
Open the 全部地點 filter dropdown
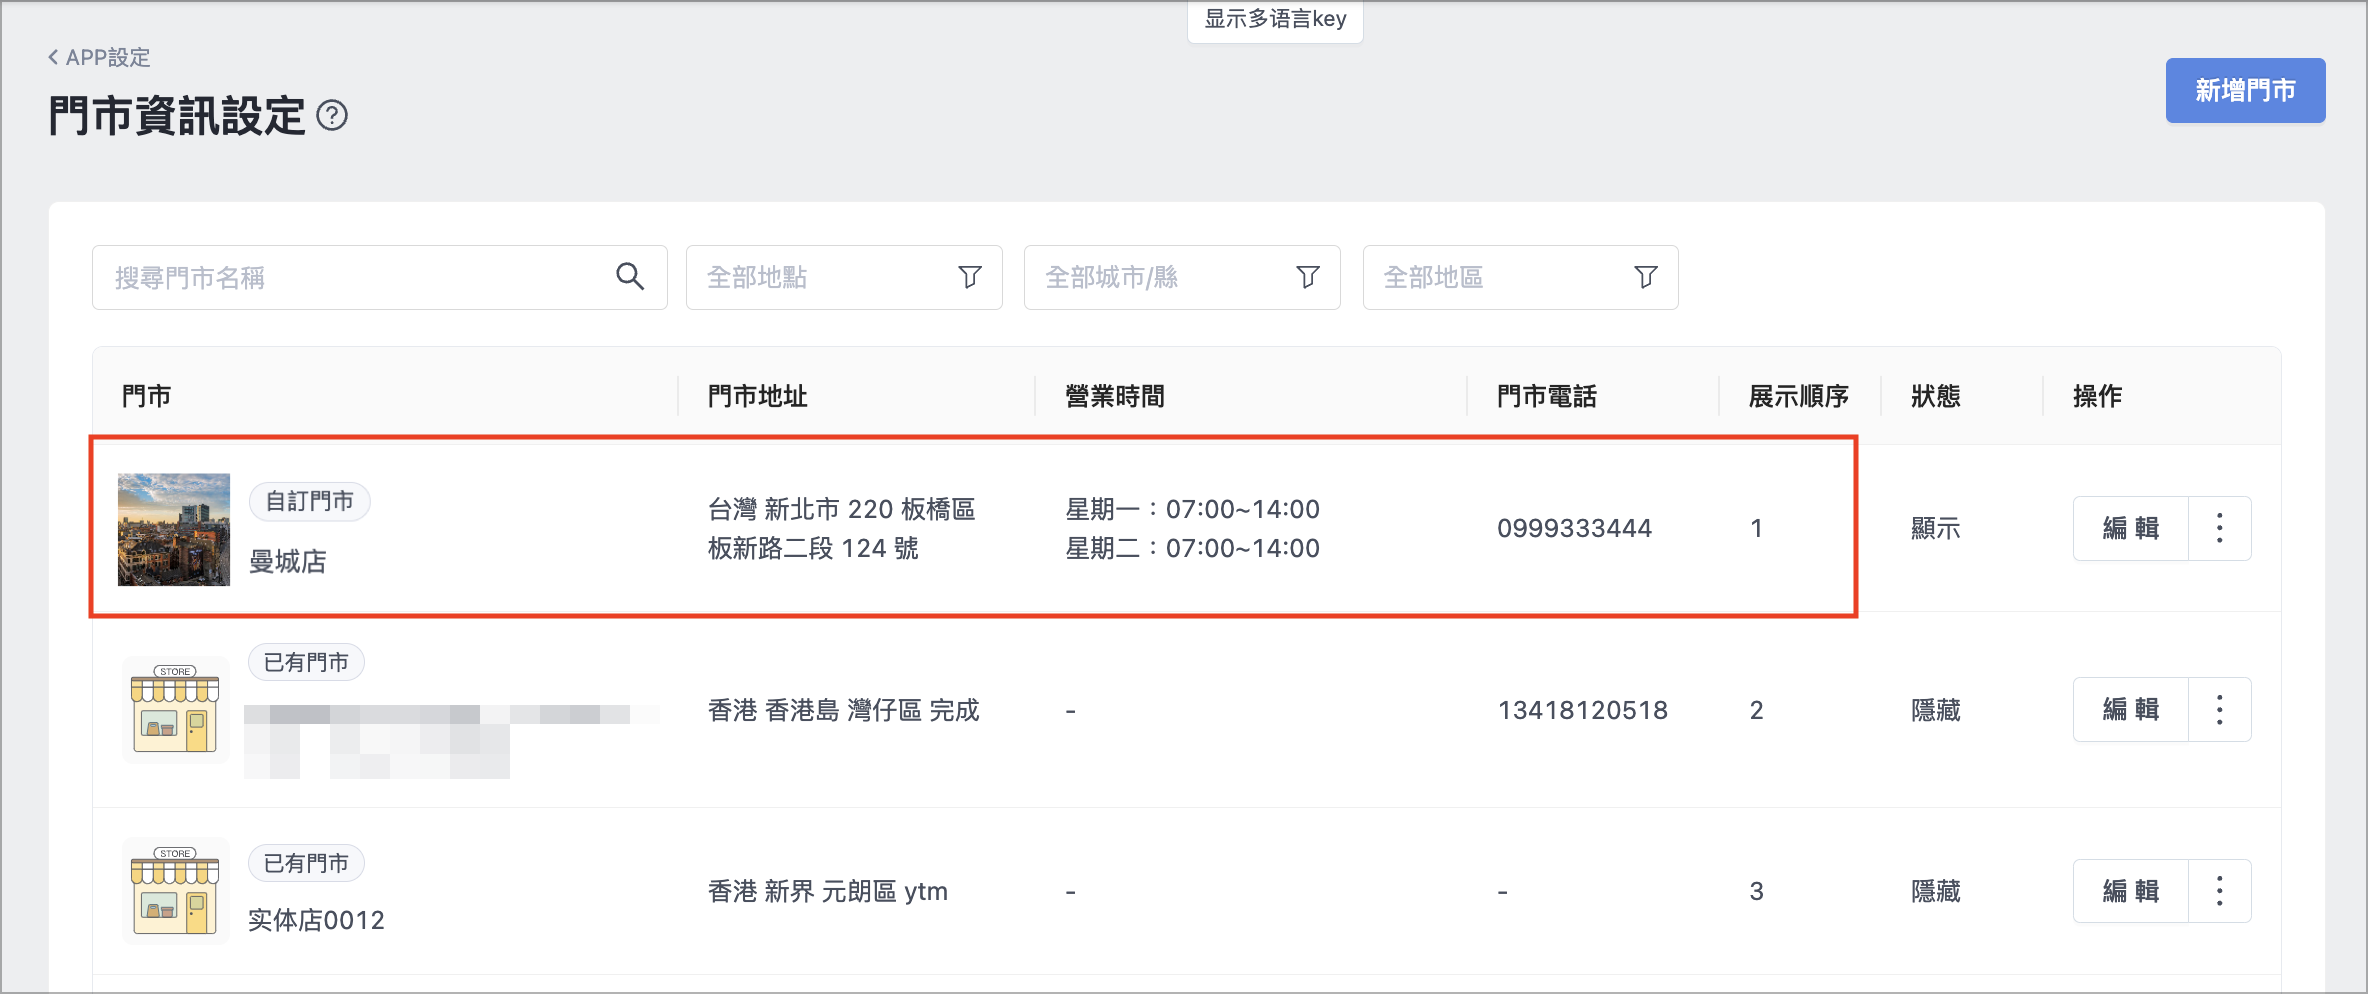pos(844,277)
